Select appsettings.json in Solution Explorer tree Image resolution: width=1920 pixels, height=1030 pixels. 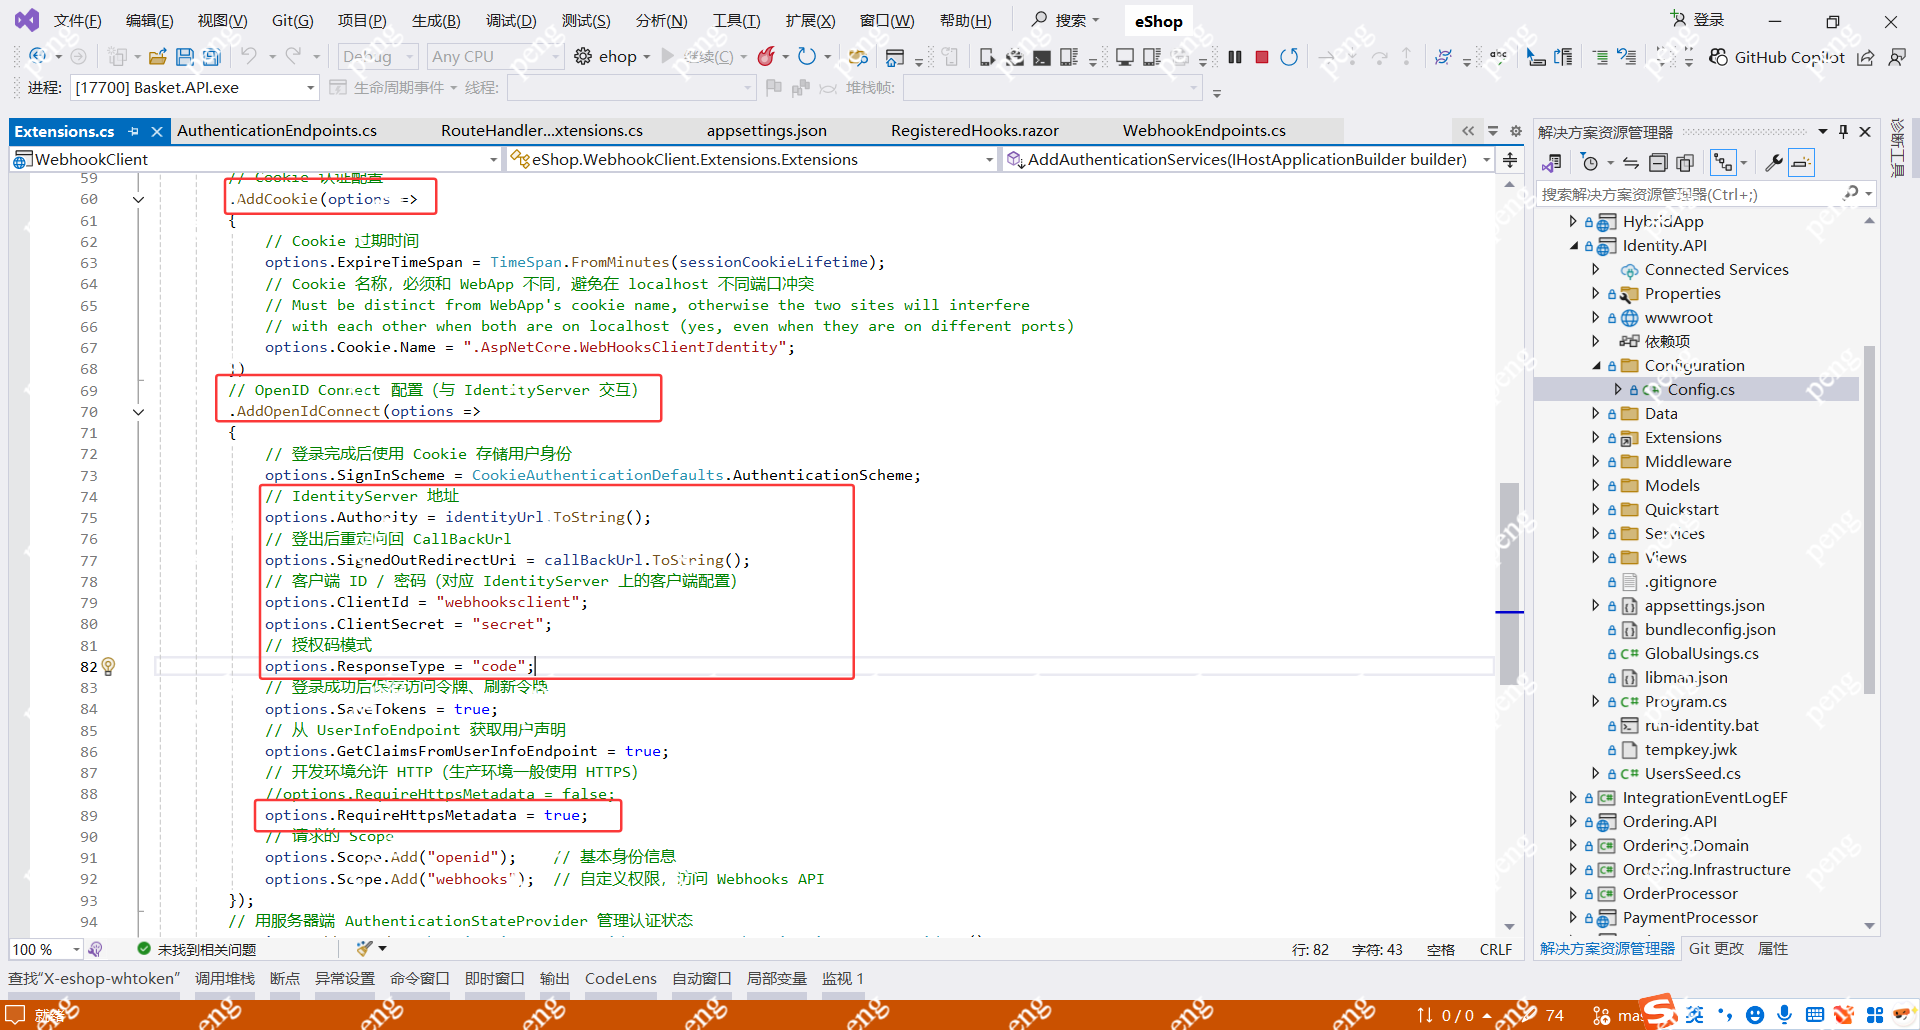pyautogui.click(x=1704, y=605)
